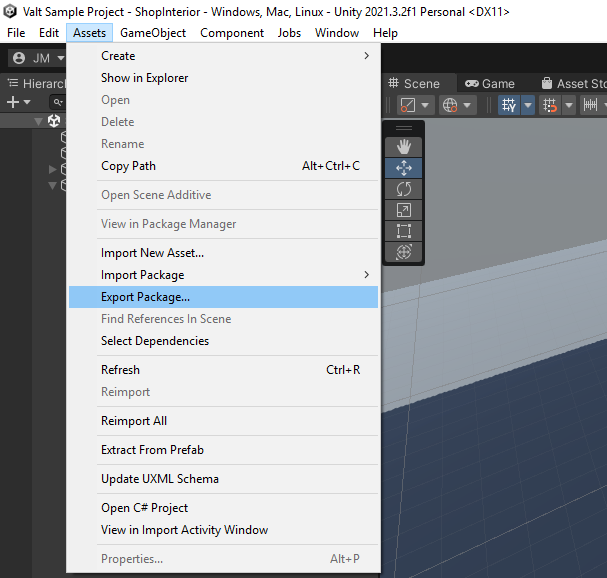
Task: Toggle grid visibility in Scene toolbar
Action: coord(509,105)
